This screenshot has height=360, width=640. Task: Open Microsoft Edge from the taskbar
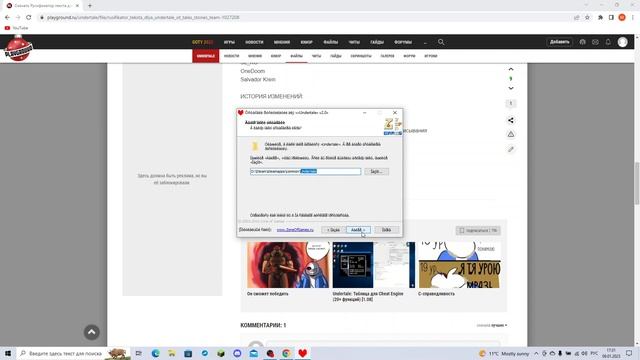tap(156, 353)
